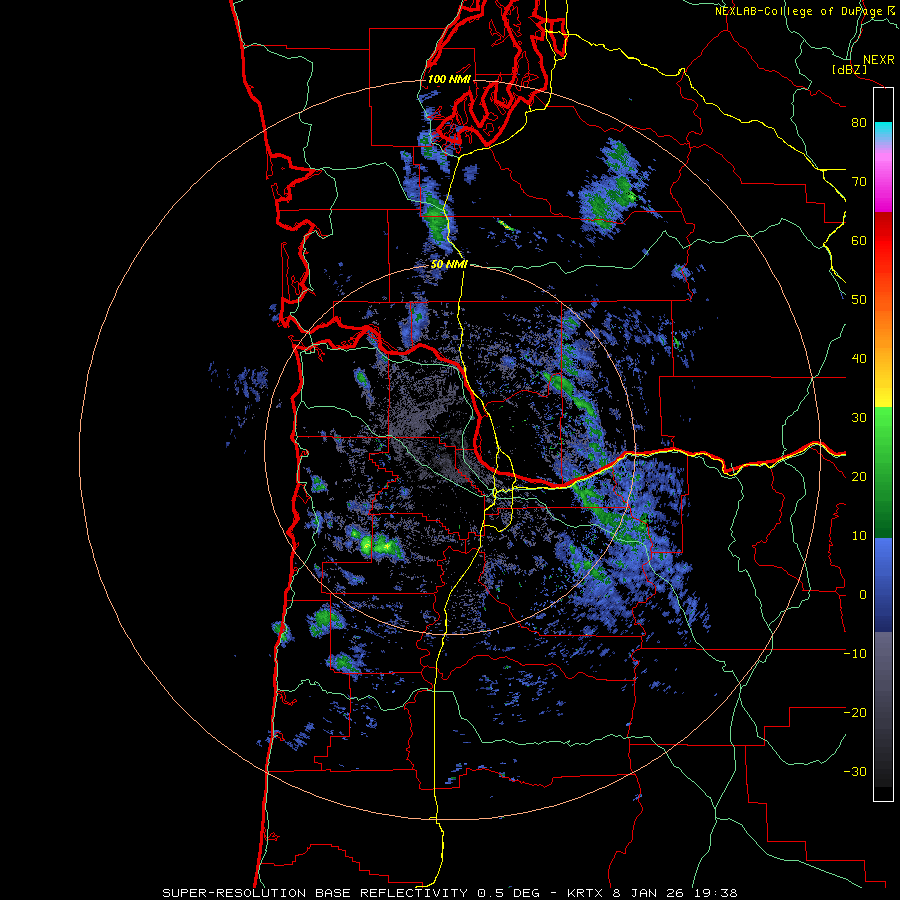Viewport: 900px width, 900px height.
Task: Pick the green segment of the color bar
Action: point(883,472)
